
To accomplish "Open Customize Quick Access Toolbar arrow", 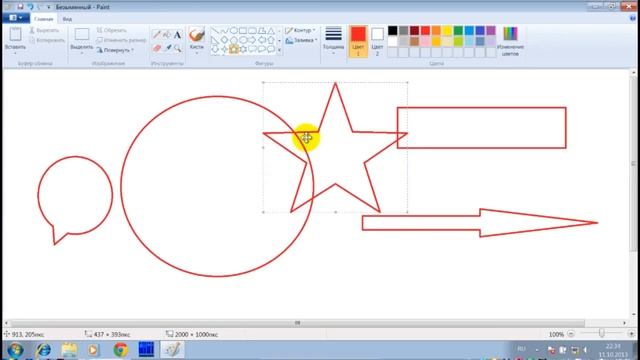I will [x=49, y=7].
